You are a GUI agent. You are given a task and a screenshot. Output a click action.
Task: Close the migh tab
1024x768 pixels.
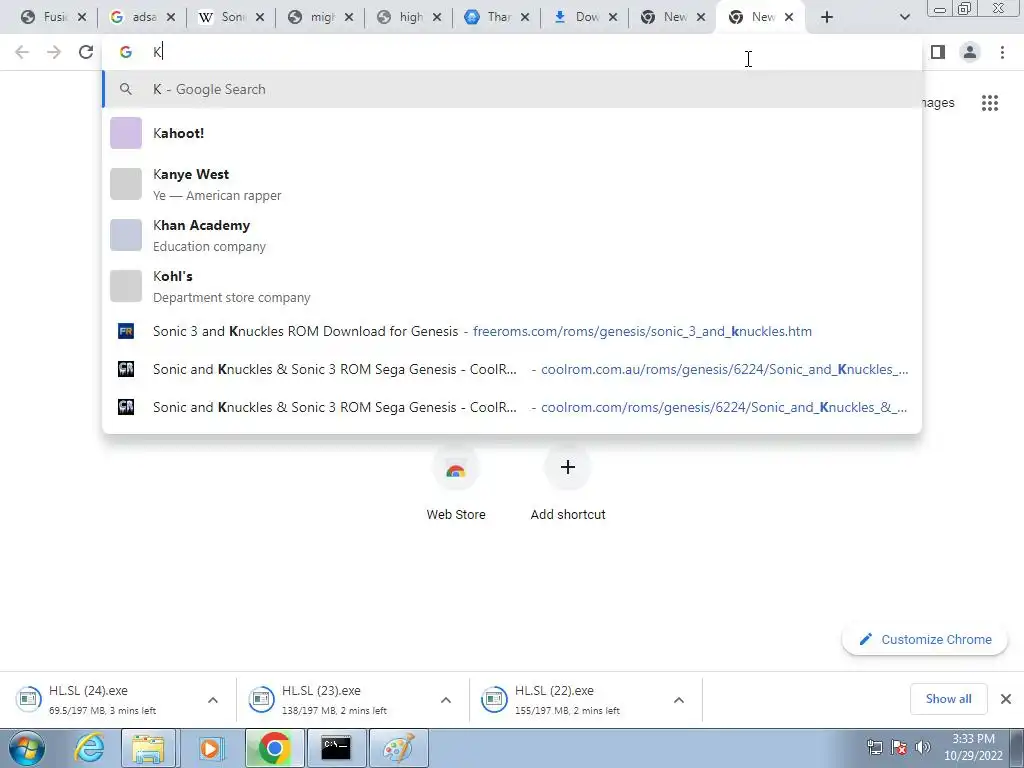tap(348, 17)
